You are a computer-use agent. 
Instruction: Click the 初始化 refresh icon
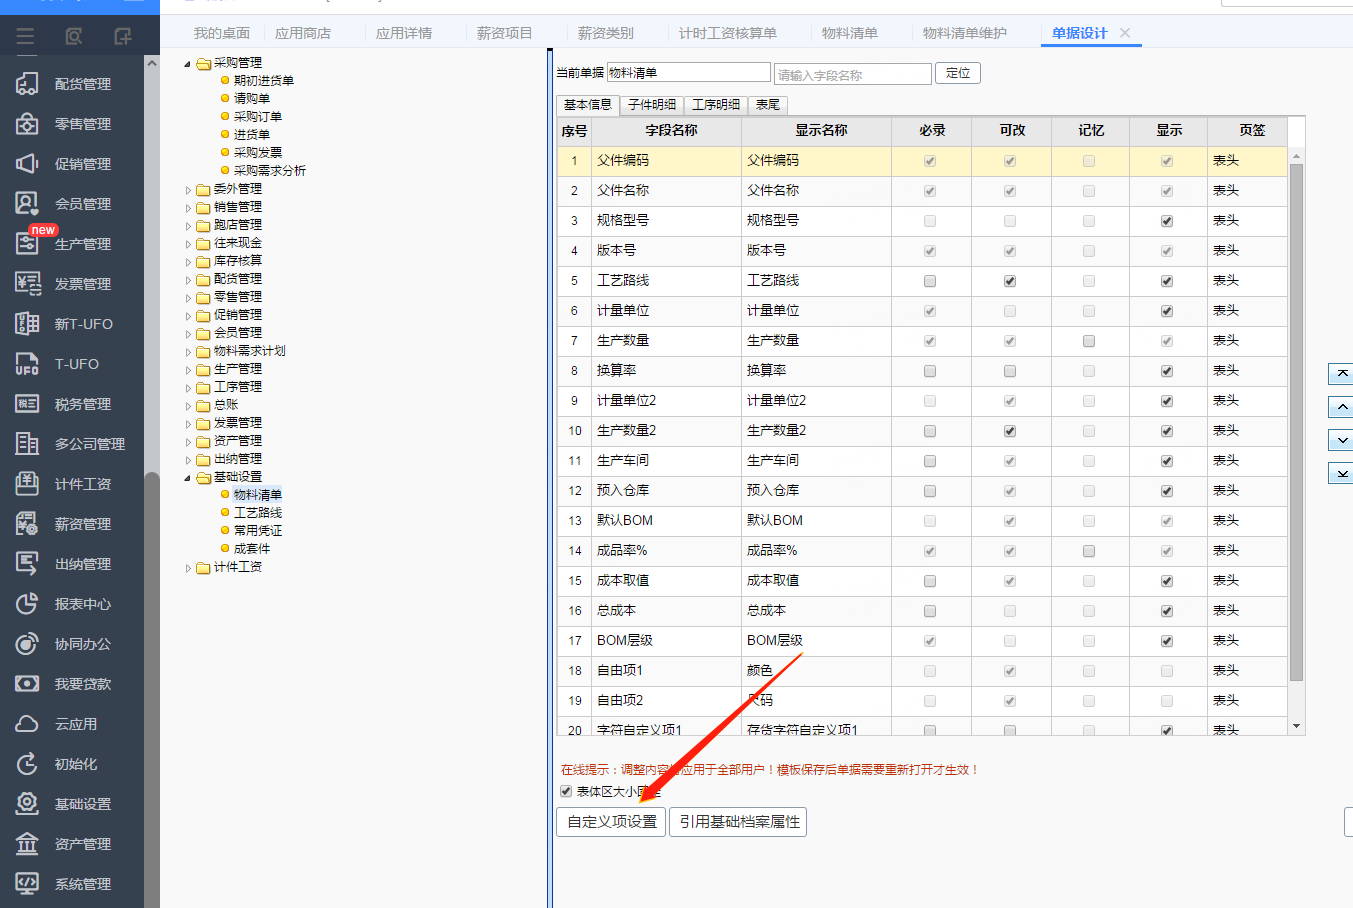pos(27,764)
